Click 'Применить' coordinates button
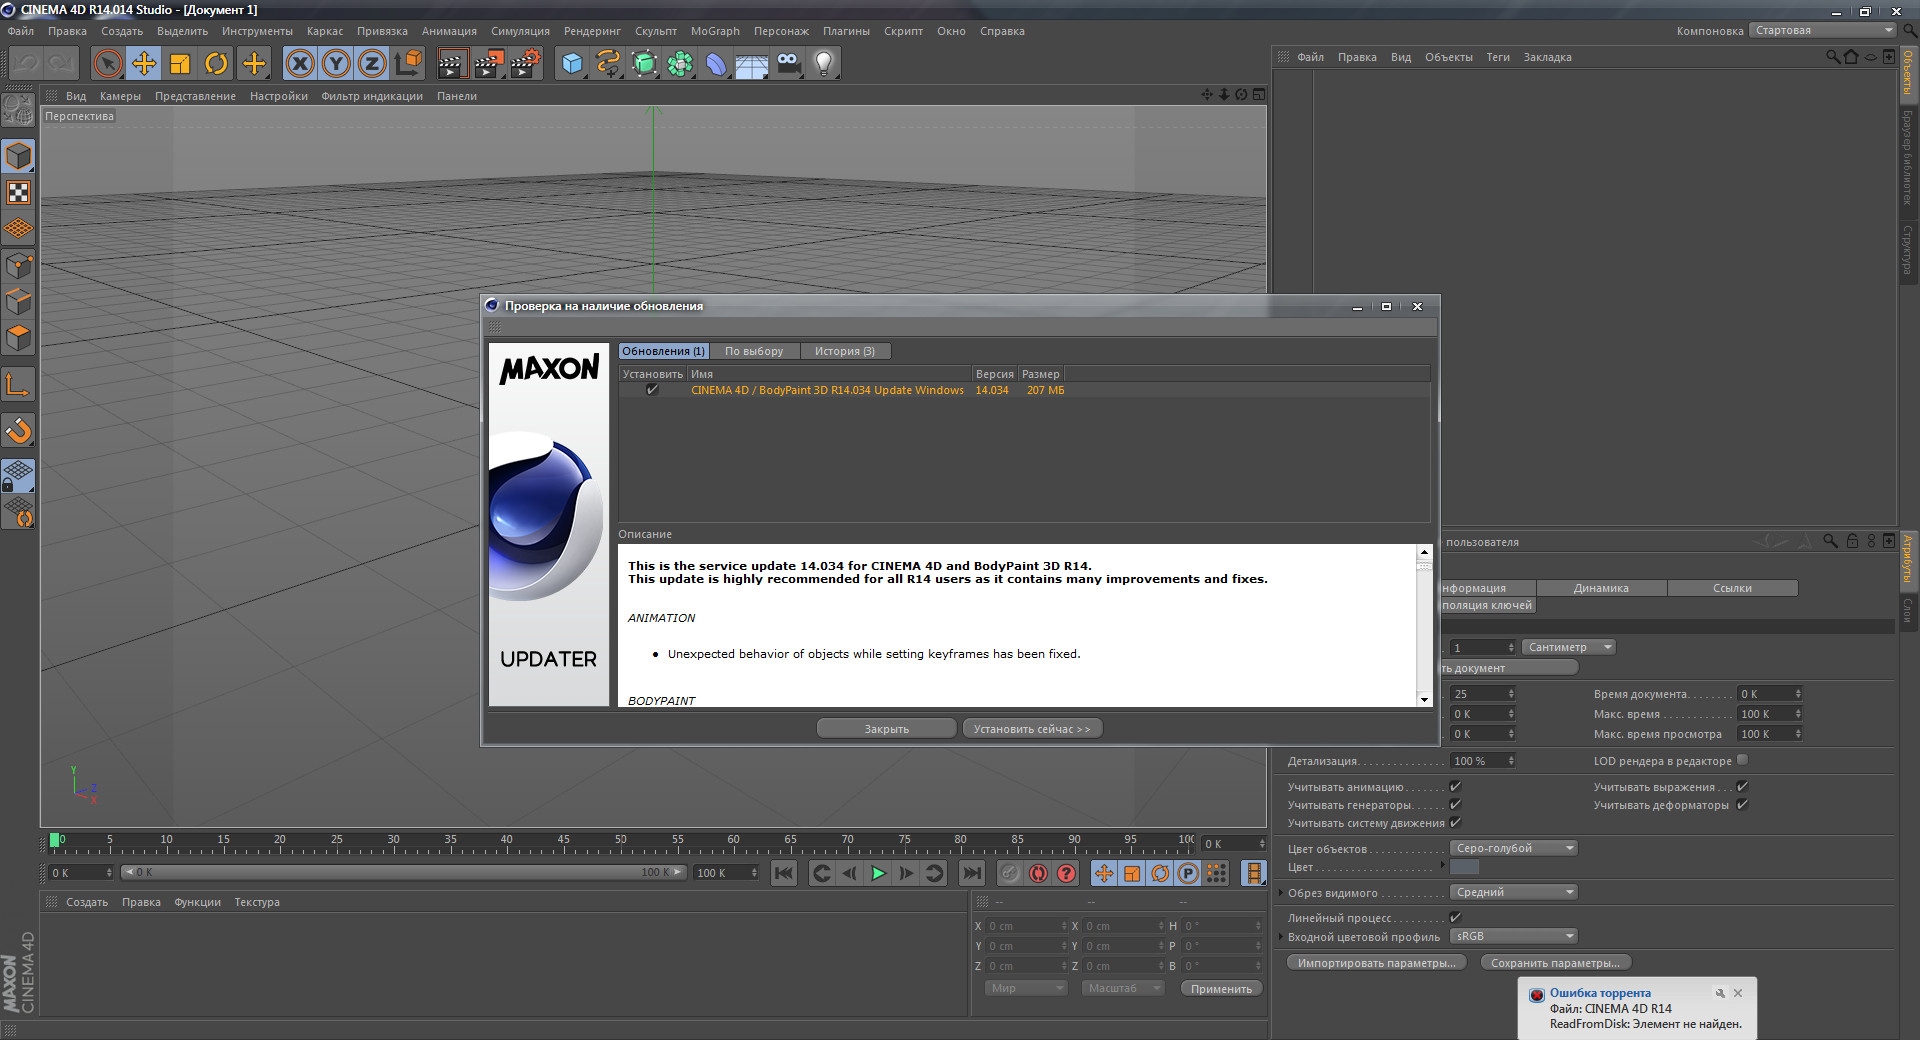The image size is (1920, 1040). [x=1221, y=988]
